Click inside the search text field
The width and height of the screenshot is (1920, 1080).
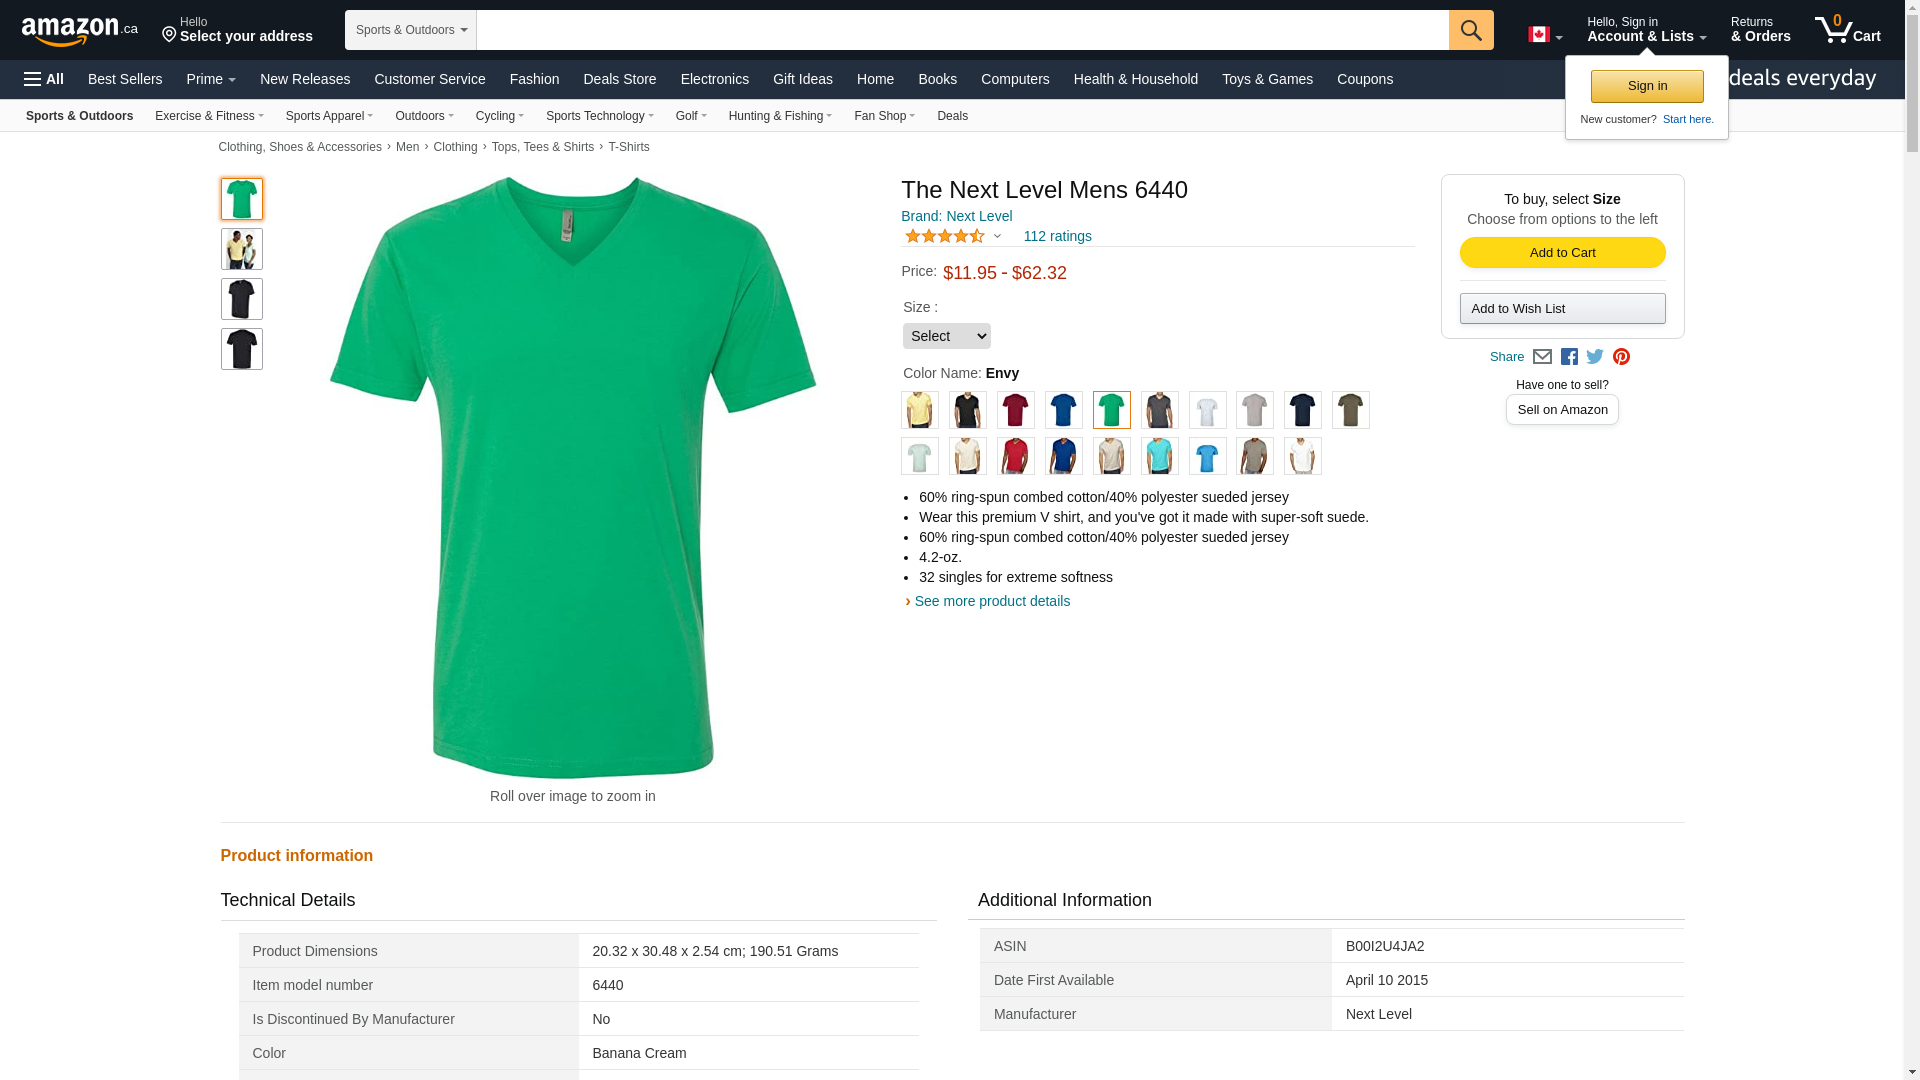(x=960, y=30)
